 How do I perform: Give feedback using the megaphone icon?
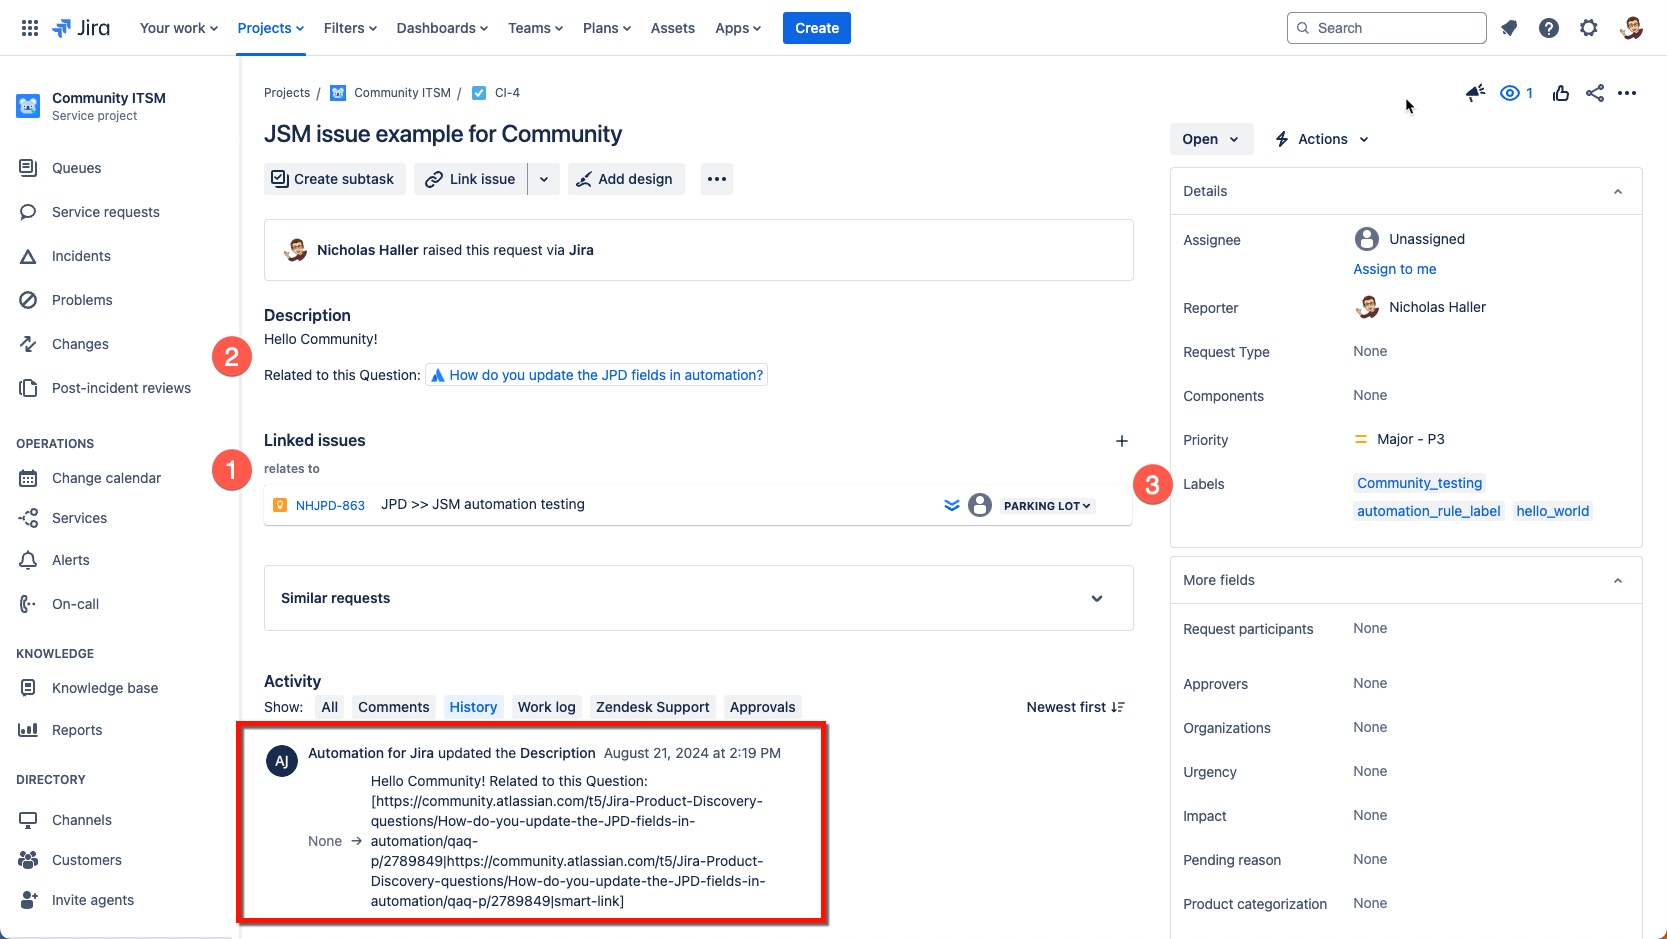point(1475,93)
